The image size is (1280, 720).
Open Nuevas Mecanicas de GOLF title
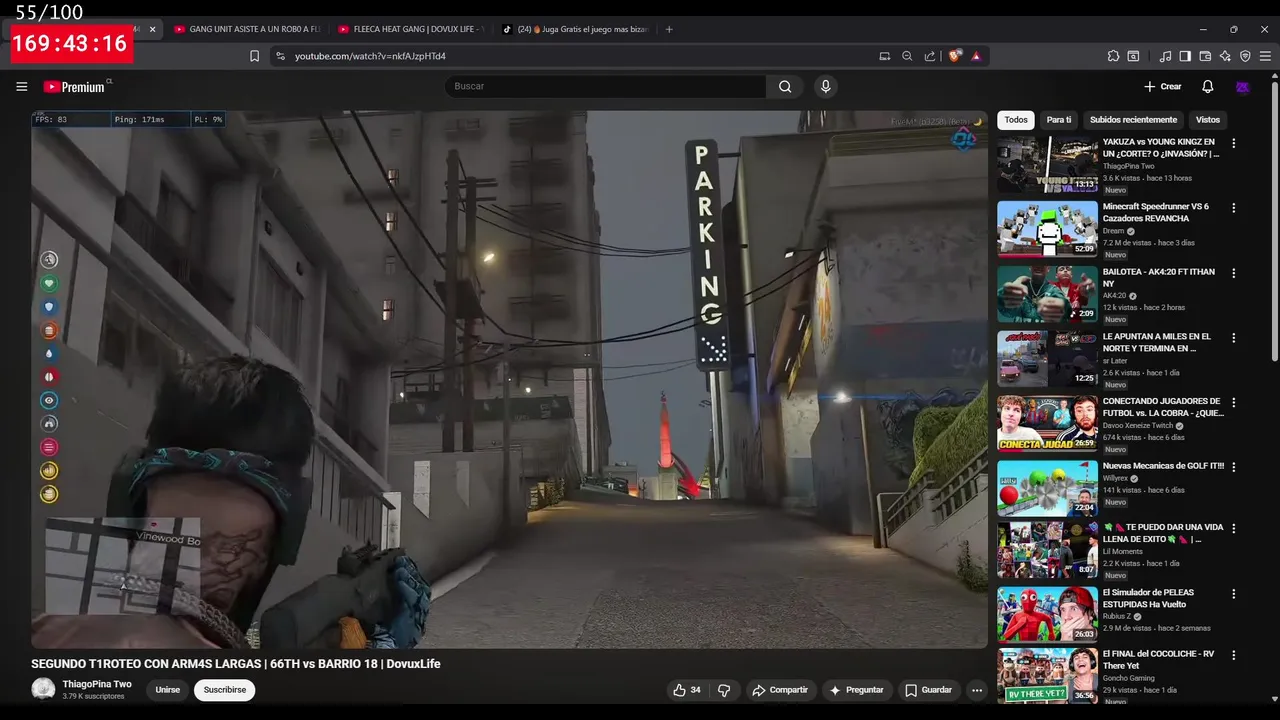(1163, 466)
